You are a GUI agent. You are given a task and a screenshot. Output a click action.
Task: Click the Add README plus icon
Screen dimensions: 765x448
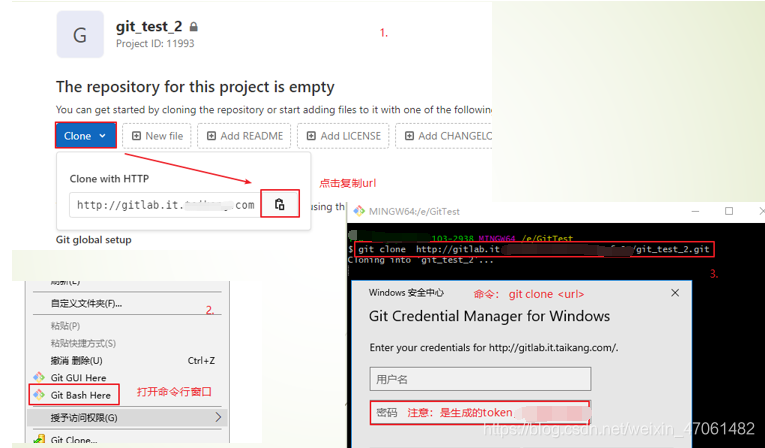(211, 136)
